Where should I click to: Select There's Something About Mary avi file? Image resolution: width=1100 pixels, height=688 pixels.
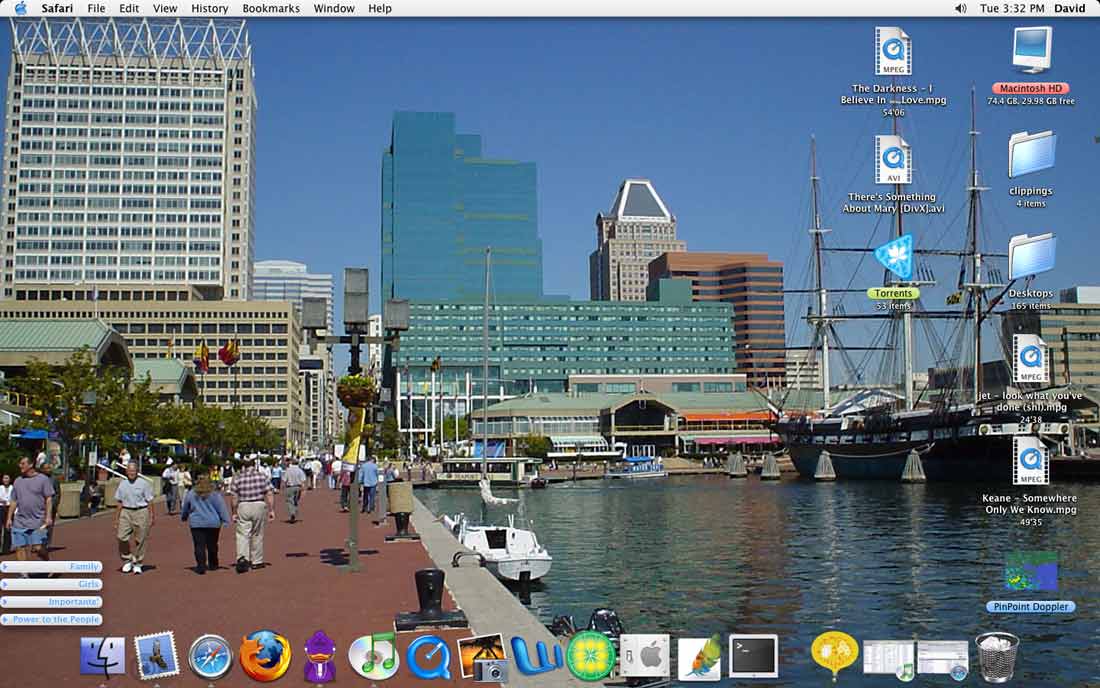(x=893, y=159)
